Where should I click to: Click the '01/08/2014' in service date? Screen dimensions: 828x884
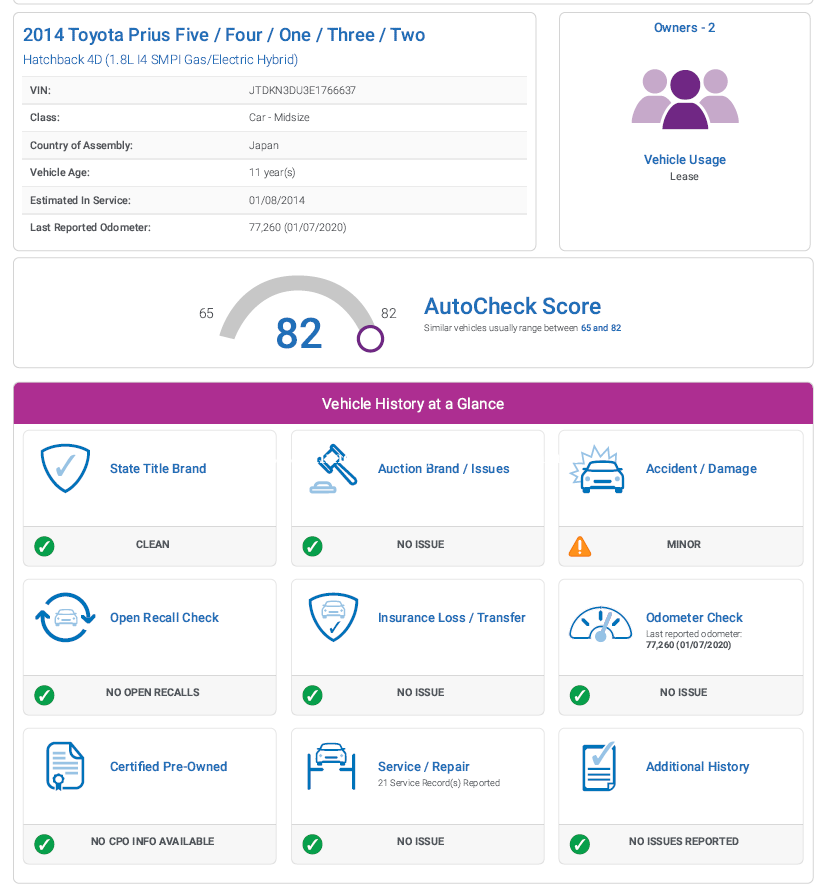(277, 200)
